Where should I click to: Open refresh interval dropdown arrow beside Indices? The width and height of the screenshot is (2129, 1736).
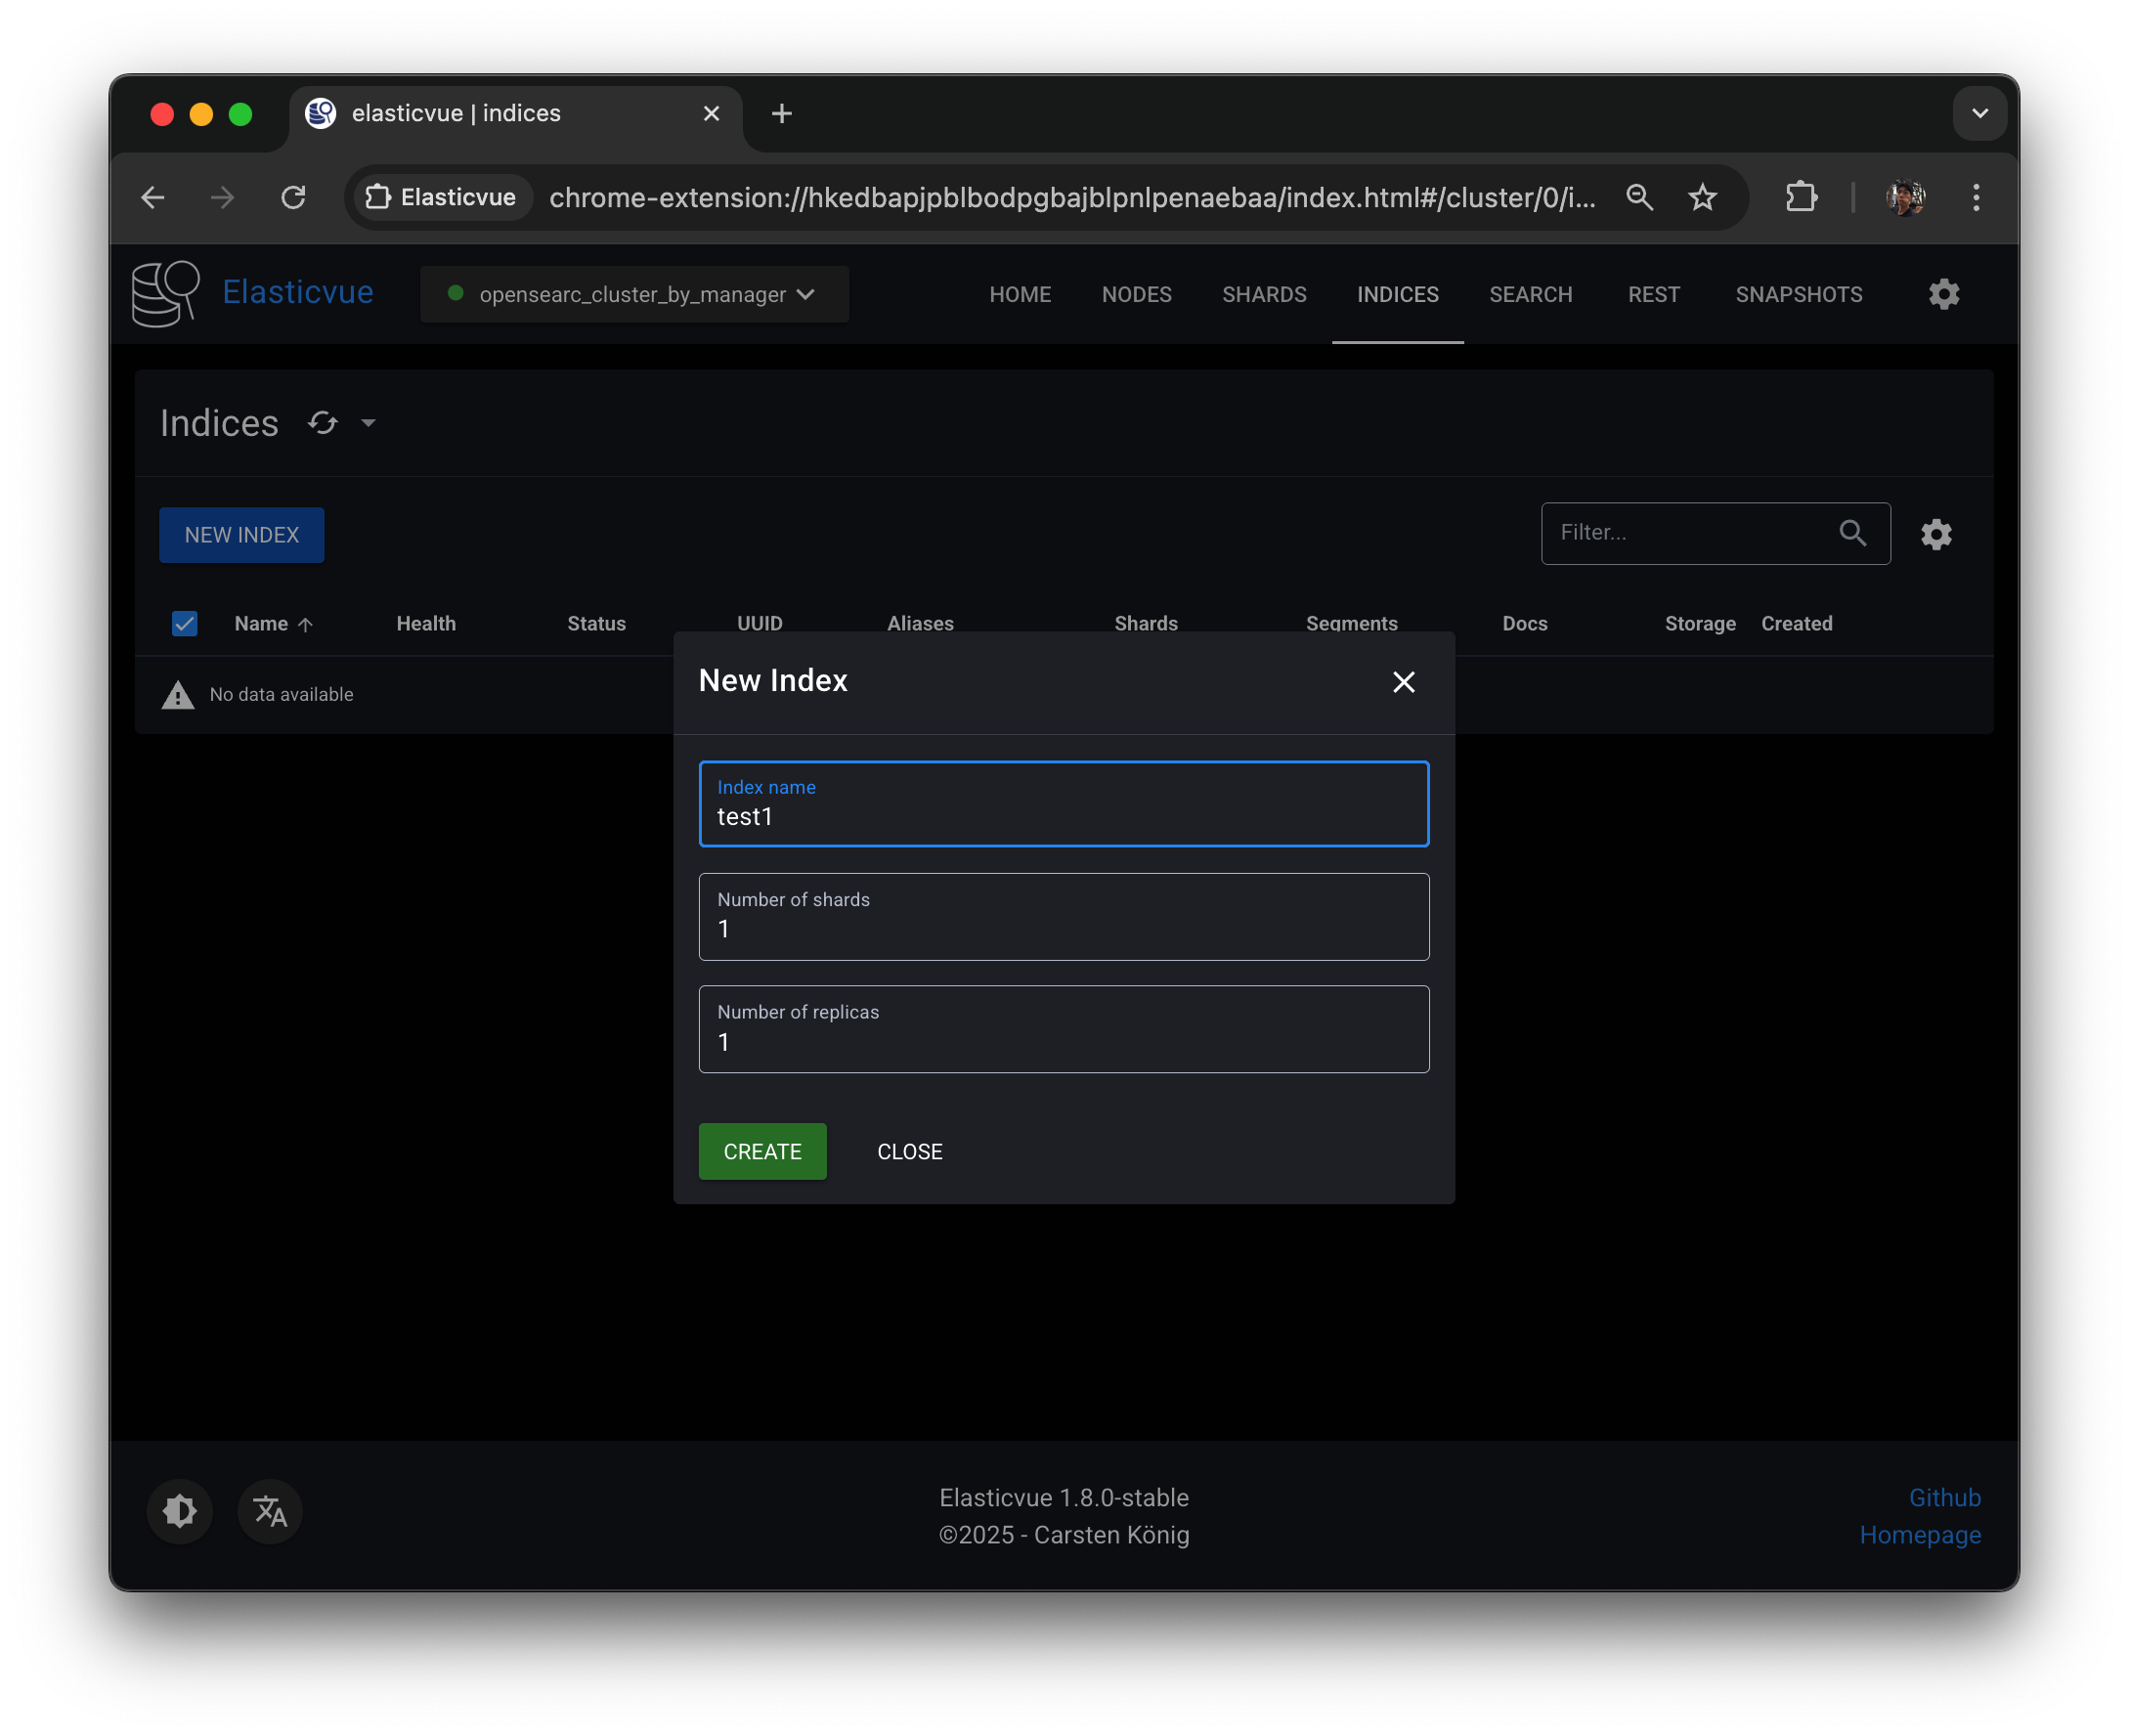[x=368, y=423]
